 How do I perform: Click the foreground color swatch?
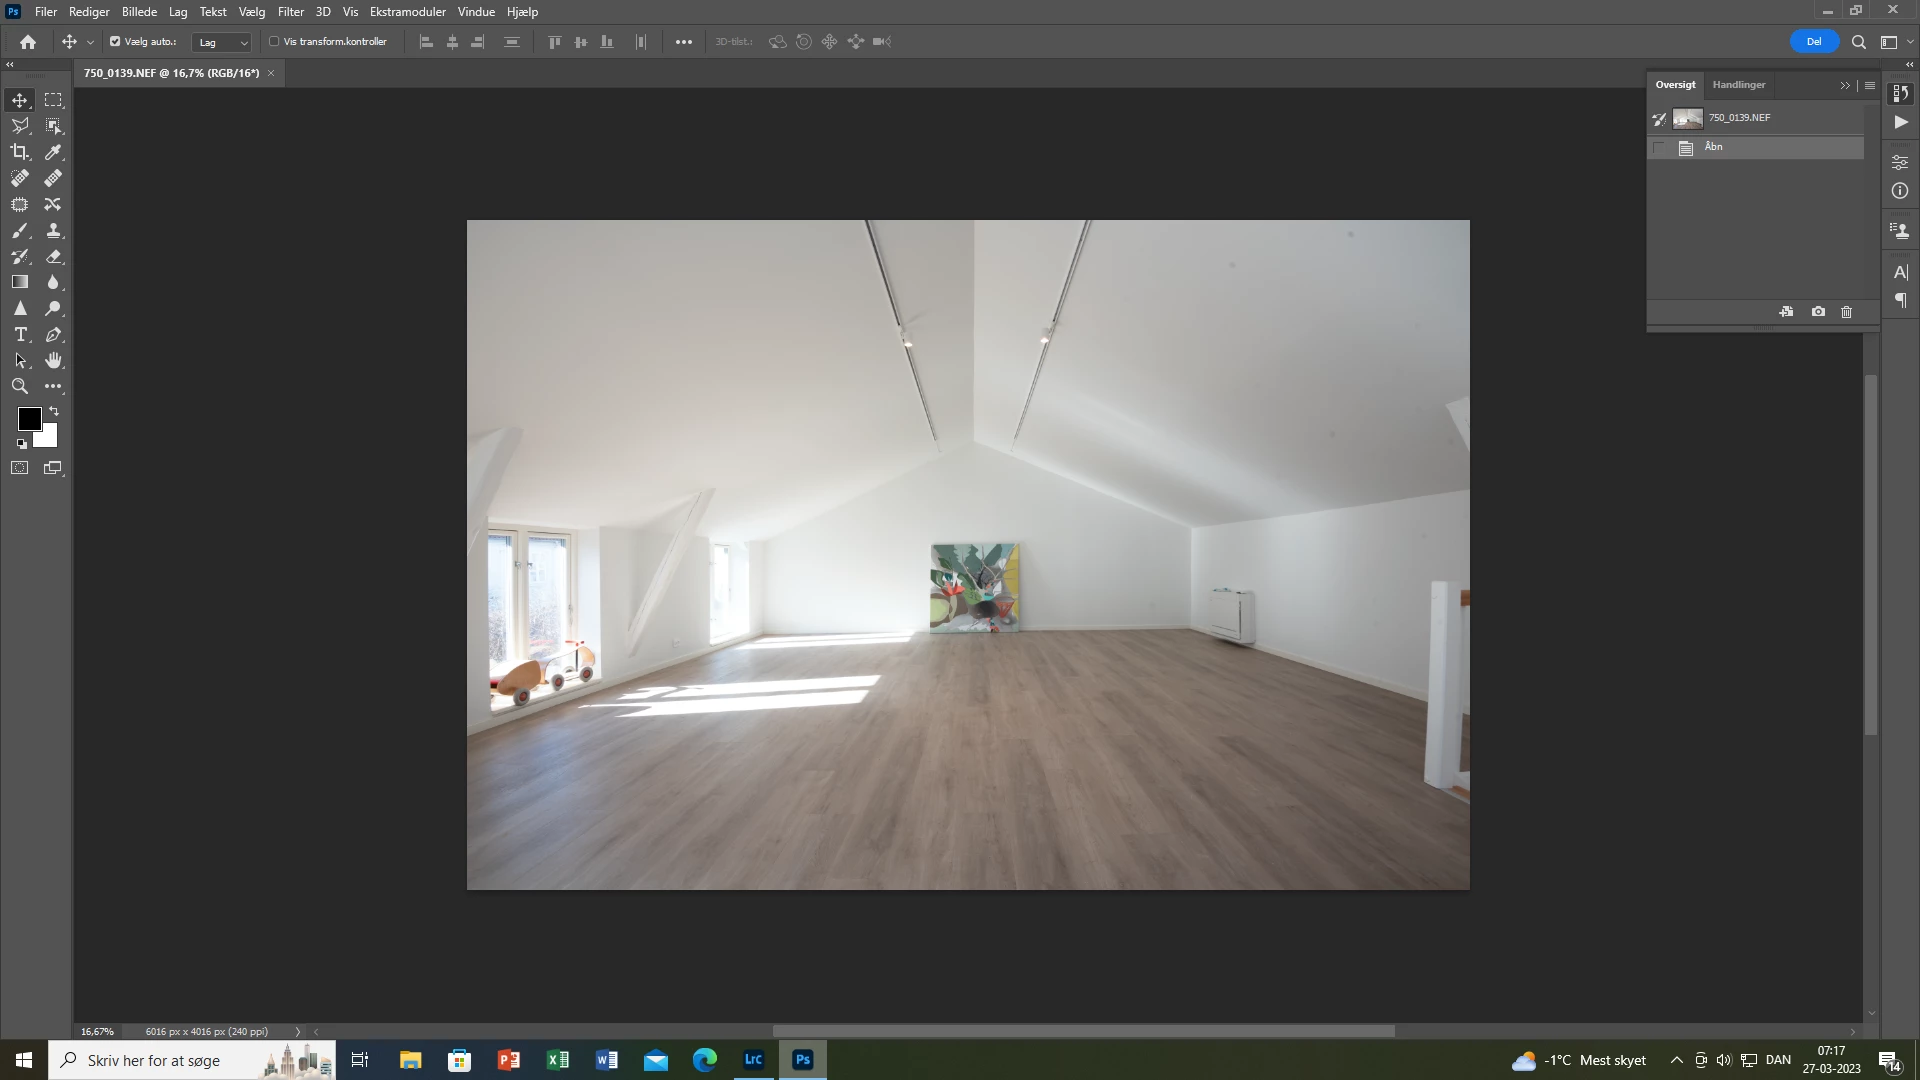click(x=28, y=419)
